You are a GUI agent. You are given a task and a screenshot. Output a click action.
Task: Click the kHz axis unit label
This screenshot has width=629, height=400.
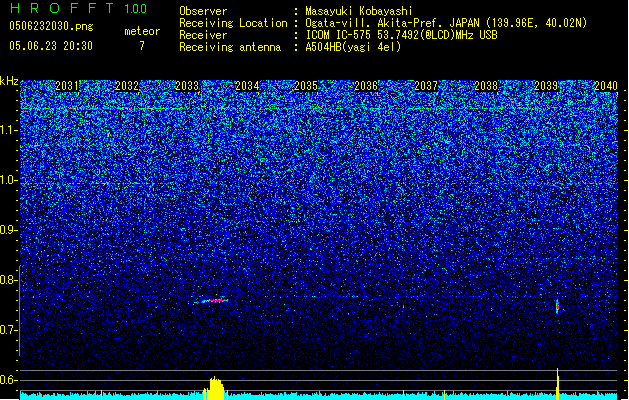pyautogui.click(x=9, y=81)
